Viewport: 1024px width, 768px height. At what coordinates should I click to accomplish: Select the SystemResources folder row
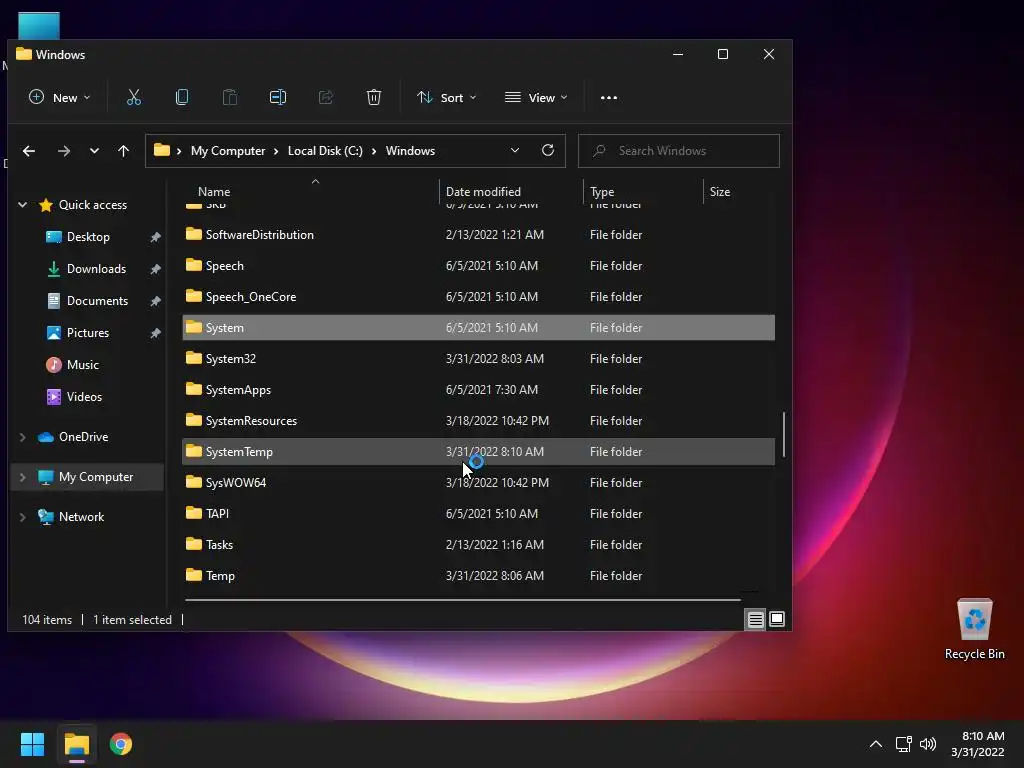(479, 421)
